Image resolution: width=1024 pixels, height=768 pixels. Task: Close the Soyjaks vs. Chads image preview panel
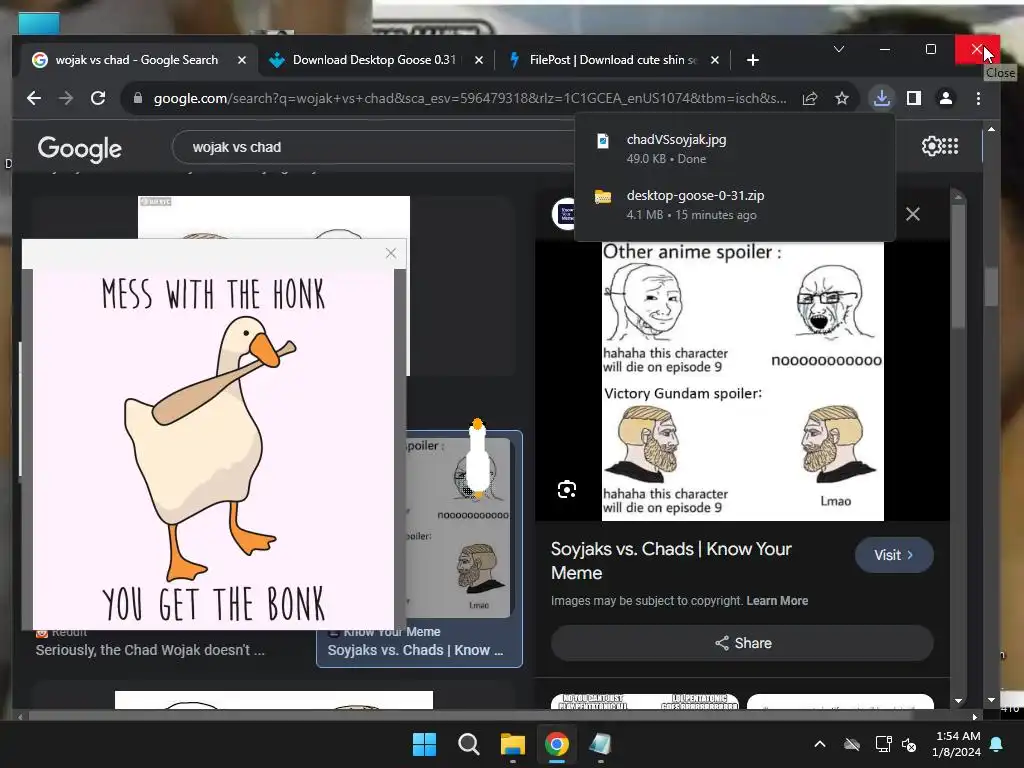(913, 214)
